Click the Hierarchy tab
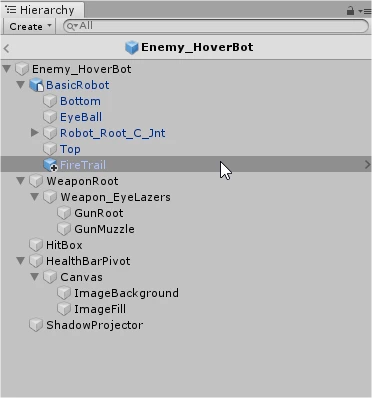This screenshot has height=398, width=372. (x=42, y=10)
